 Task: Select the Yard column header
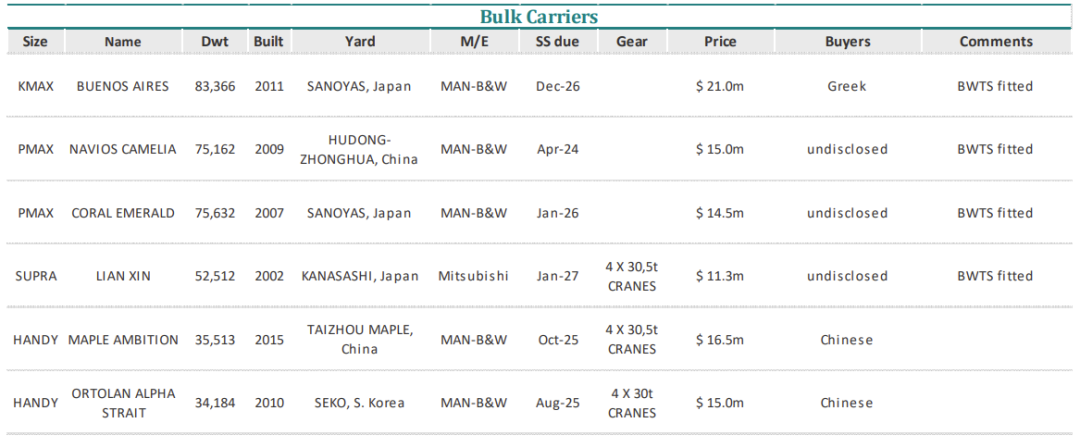(x=360, y=42)
